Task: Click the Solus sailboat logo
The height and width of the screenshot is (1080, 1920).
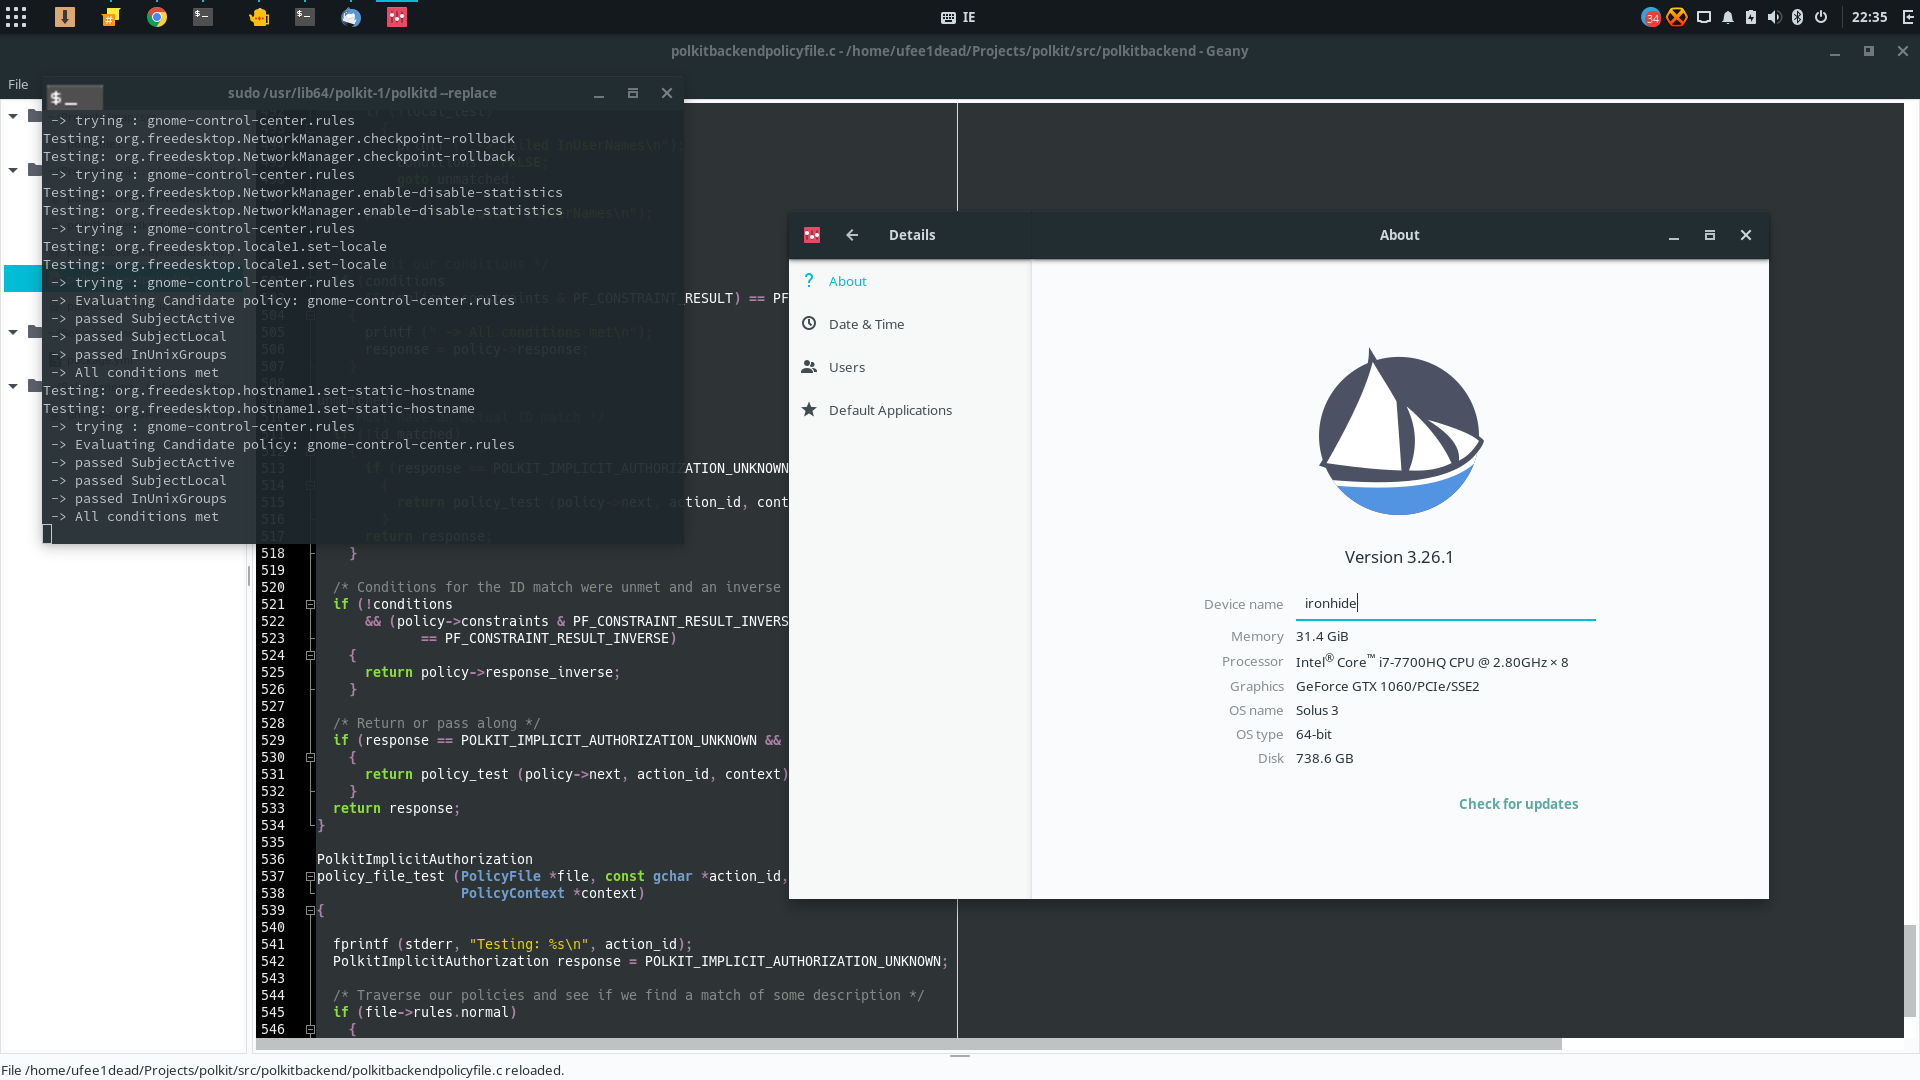Action: point(1399,431)
